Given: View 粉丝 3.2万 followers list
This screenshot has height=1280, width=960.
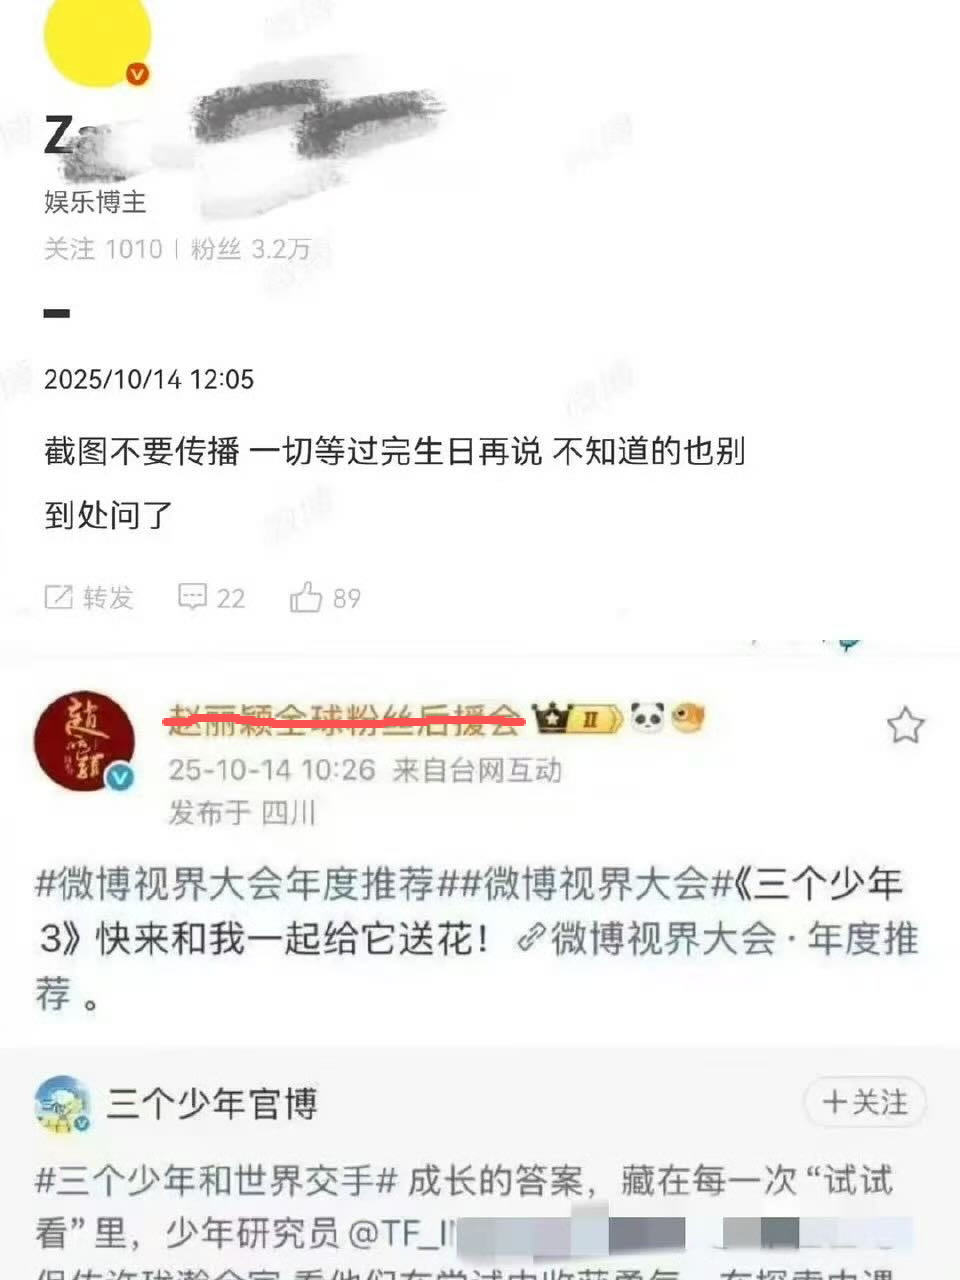Looking at the screenshot, I should [x=250, y=249].
